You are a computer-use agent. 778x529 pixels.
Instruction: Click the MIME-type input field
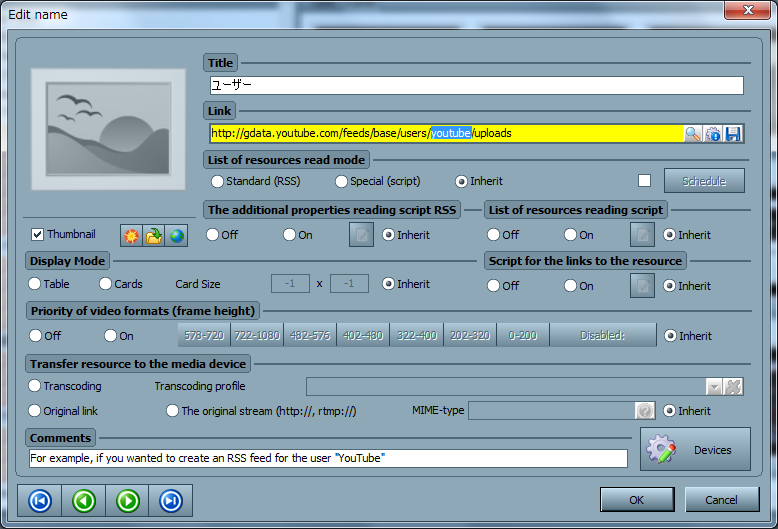click(x=551, y=411)
